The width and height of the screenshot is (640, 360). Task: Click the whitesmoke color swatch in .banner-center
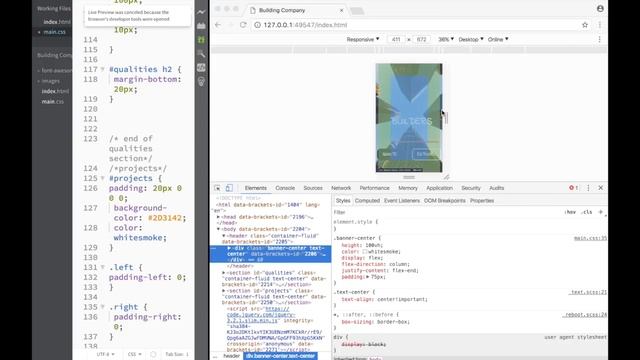coord(365,252)
